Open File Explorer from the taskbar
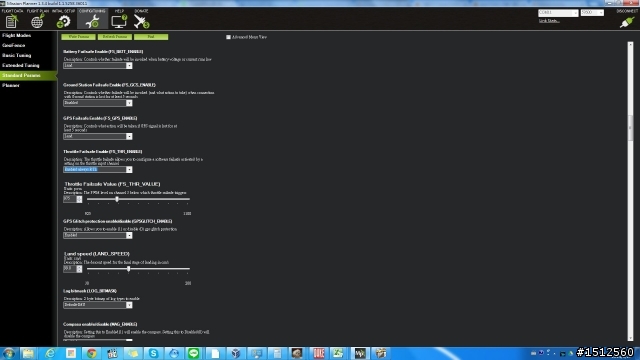Image resolution: width=640 pixels, height=360 pixels. 28,353
